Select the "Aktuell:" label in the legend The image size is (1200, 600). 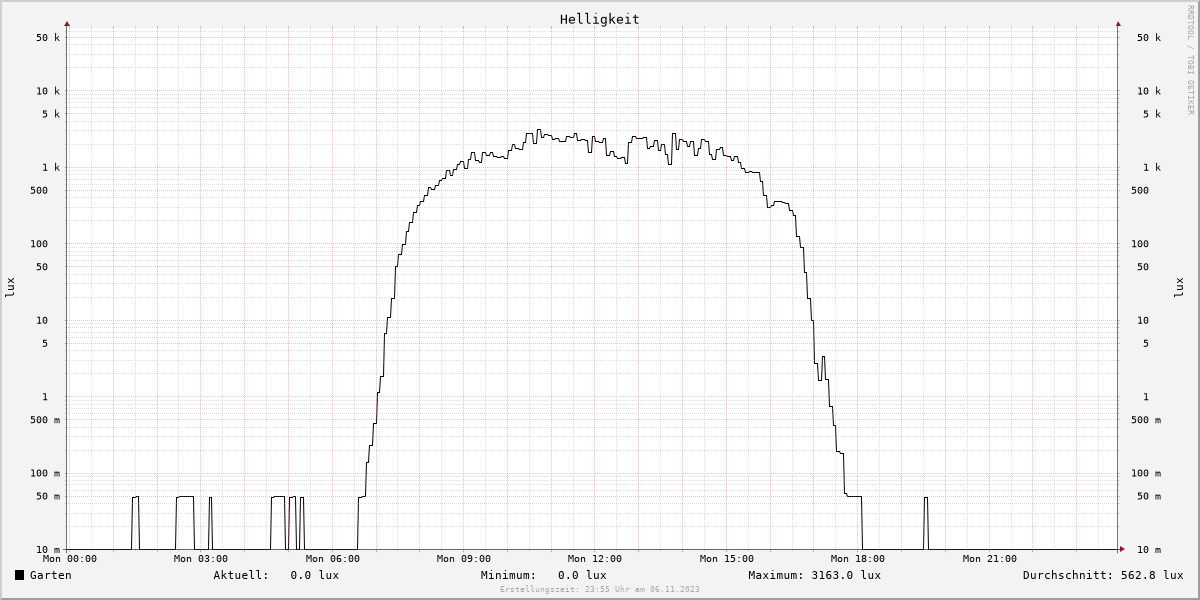[x=241, y=575]
